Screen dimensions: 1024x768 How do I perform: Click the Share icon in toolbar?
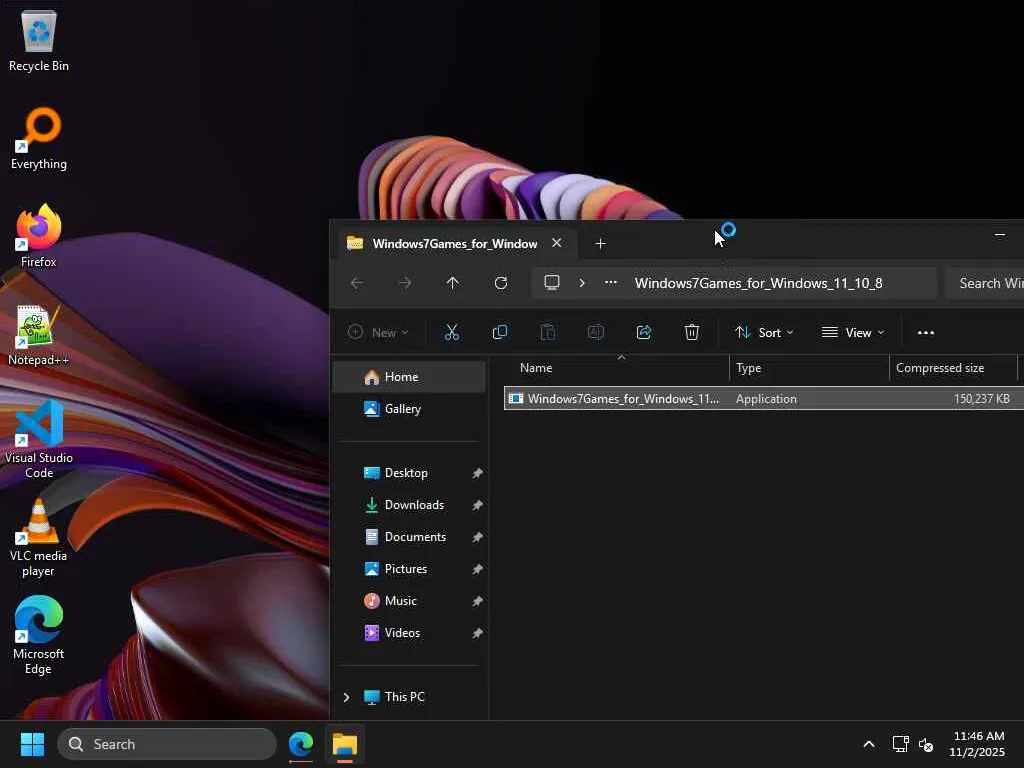pyautogui.click(x=644, y=332)
